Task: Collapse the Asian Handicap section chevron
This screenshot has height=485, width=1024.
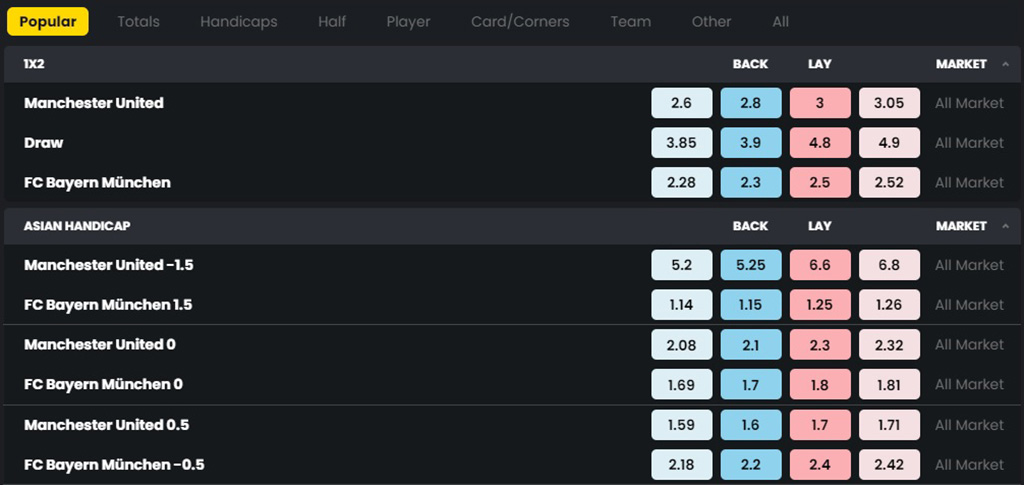Action: tap(1005, 226)
